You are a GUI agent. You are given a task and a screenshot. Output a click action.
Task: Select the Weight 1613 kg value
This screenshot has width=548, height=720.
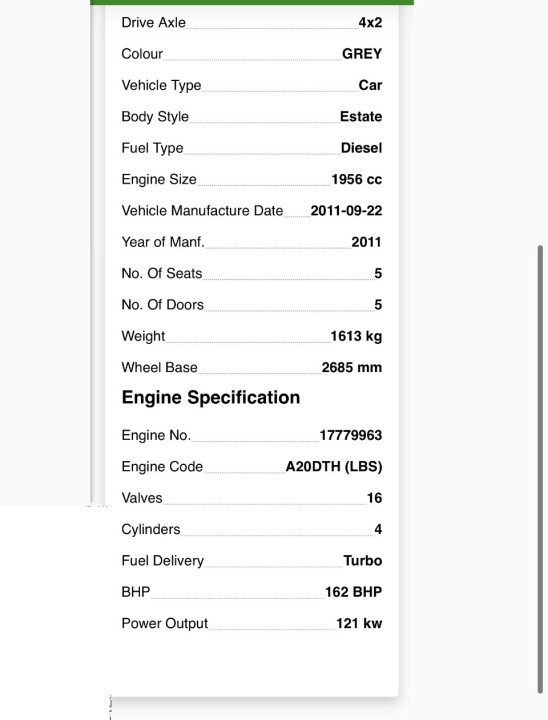coord(356,336)
